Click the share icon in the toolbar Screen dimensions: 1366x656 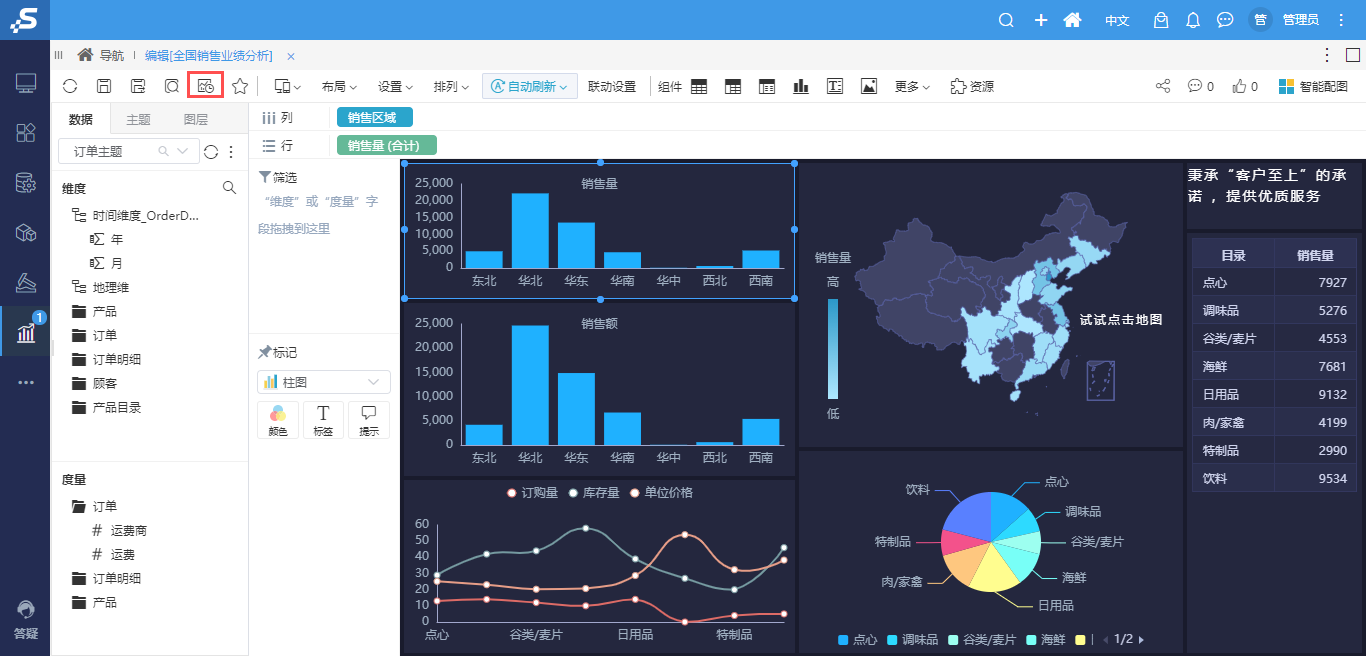[1163, 87]
